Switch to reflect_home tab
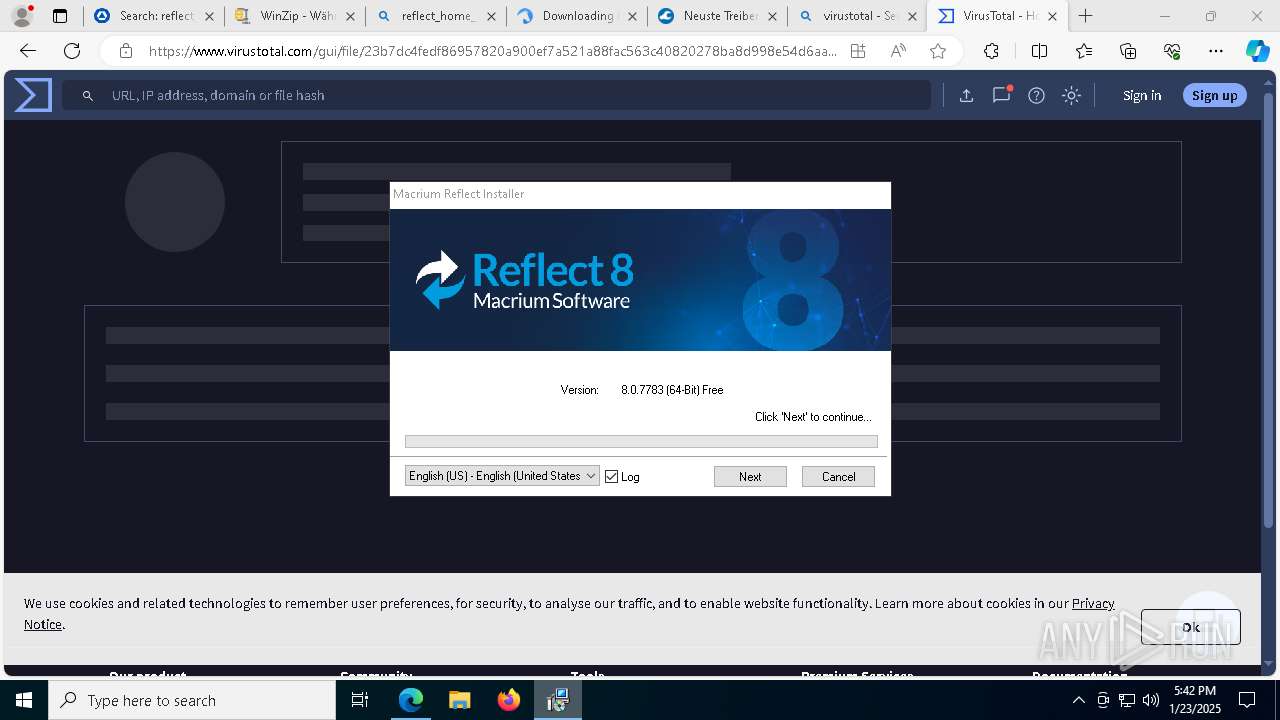The height and width of the screenshot is (720, 1280). 436,16
